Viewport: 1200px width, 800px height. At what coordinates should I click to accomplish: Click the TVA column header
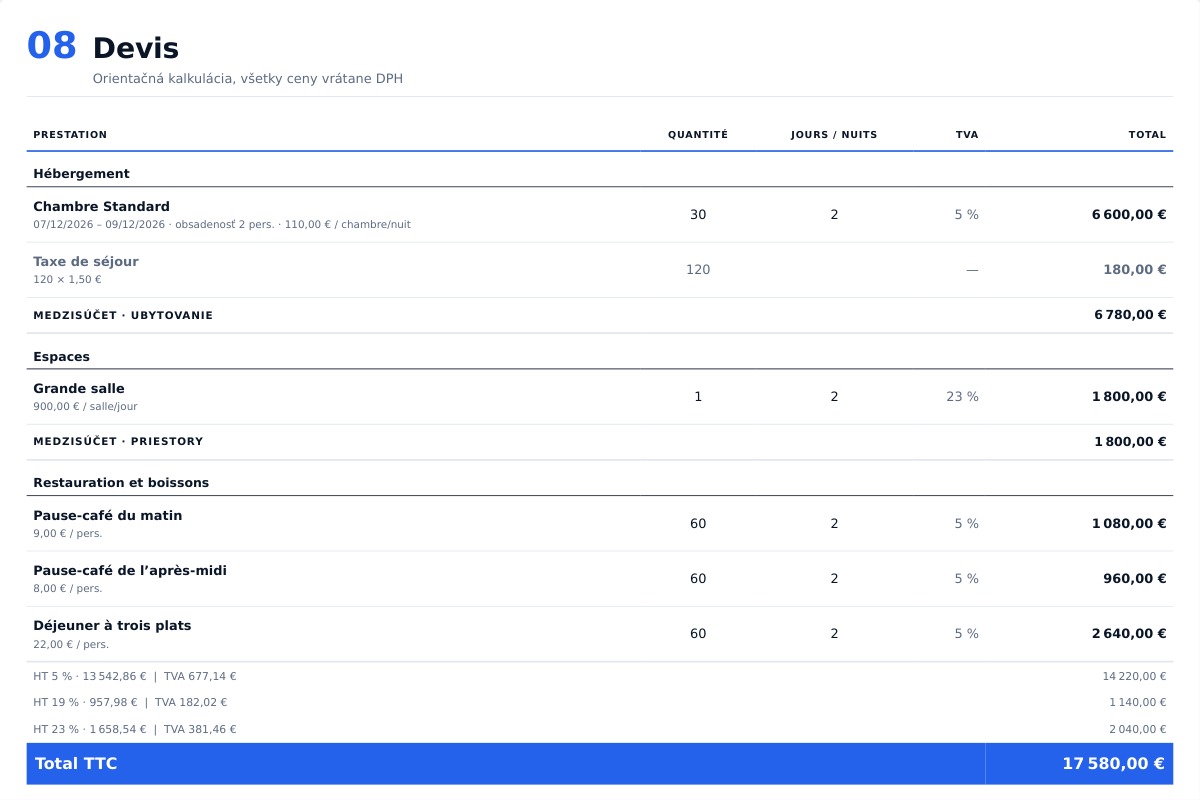(967, 135)
